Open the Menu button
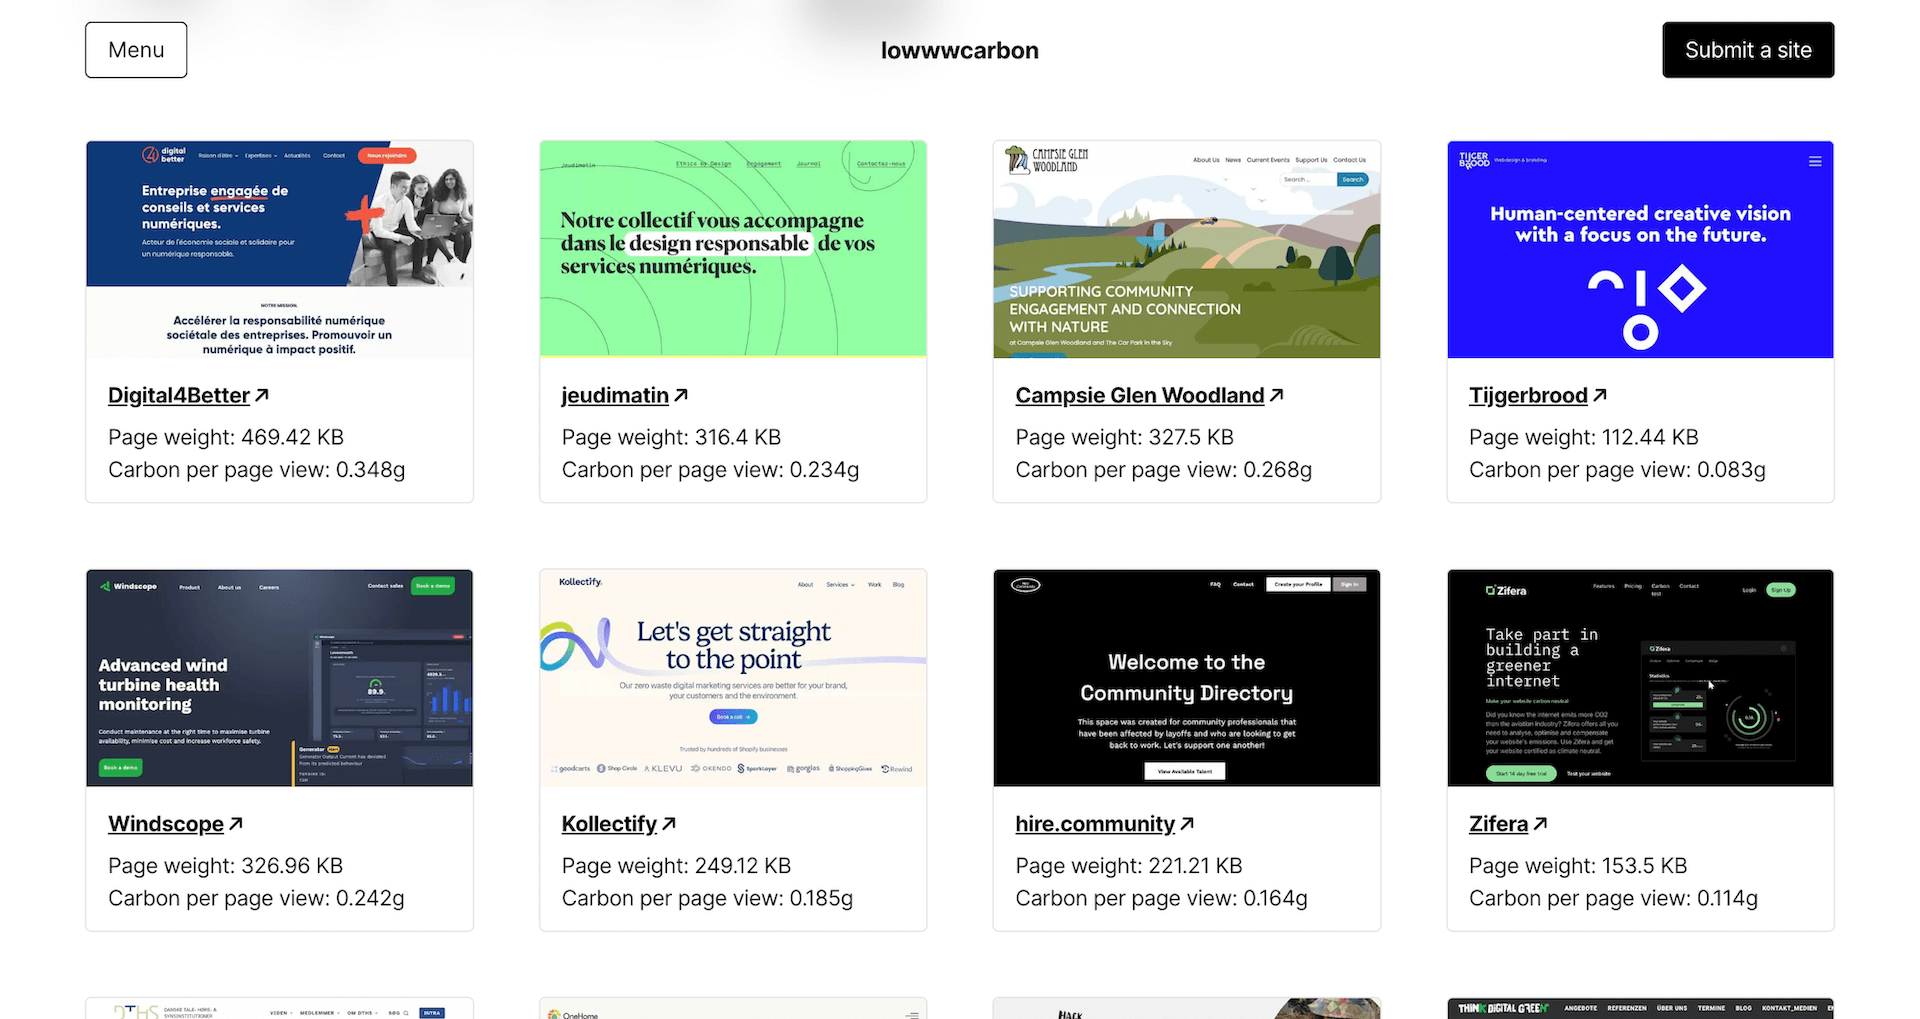Viewport: 1920px width, 1019px height. [136, 50]
